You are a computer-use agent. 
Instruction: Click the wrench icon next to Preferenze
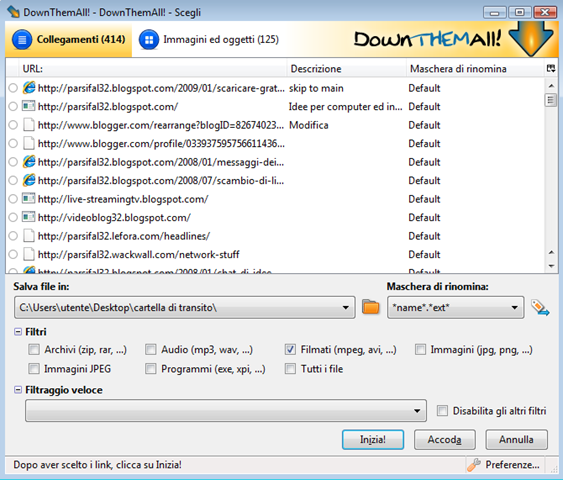click(x=474, y=465)
